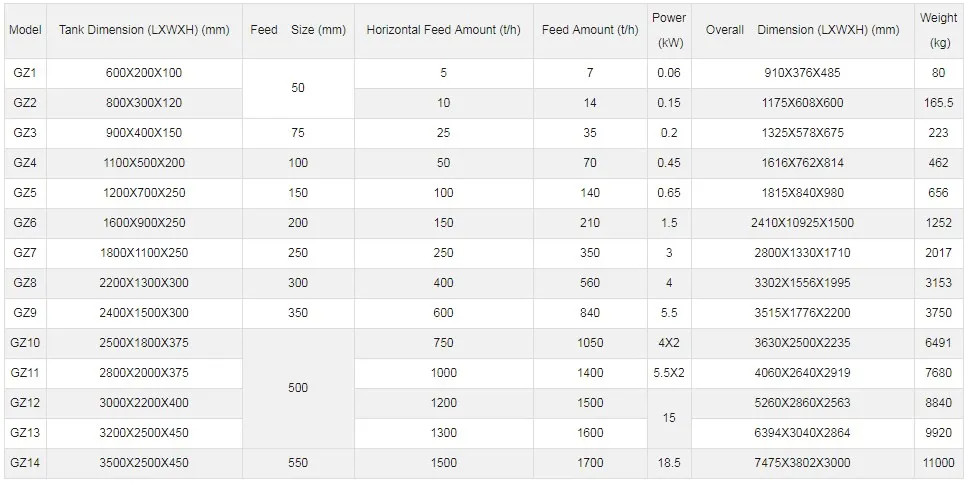This screenshot has width=966, height=483.
Task: Select the 2410X10925X1500 overall dimension cell
Action: click(803, 223)
